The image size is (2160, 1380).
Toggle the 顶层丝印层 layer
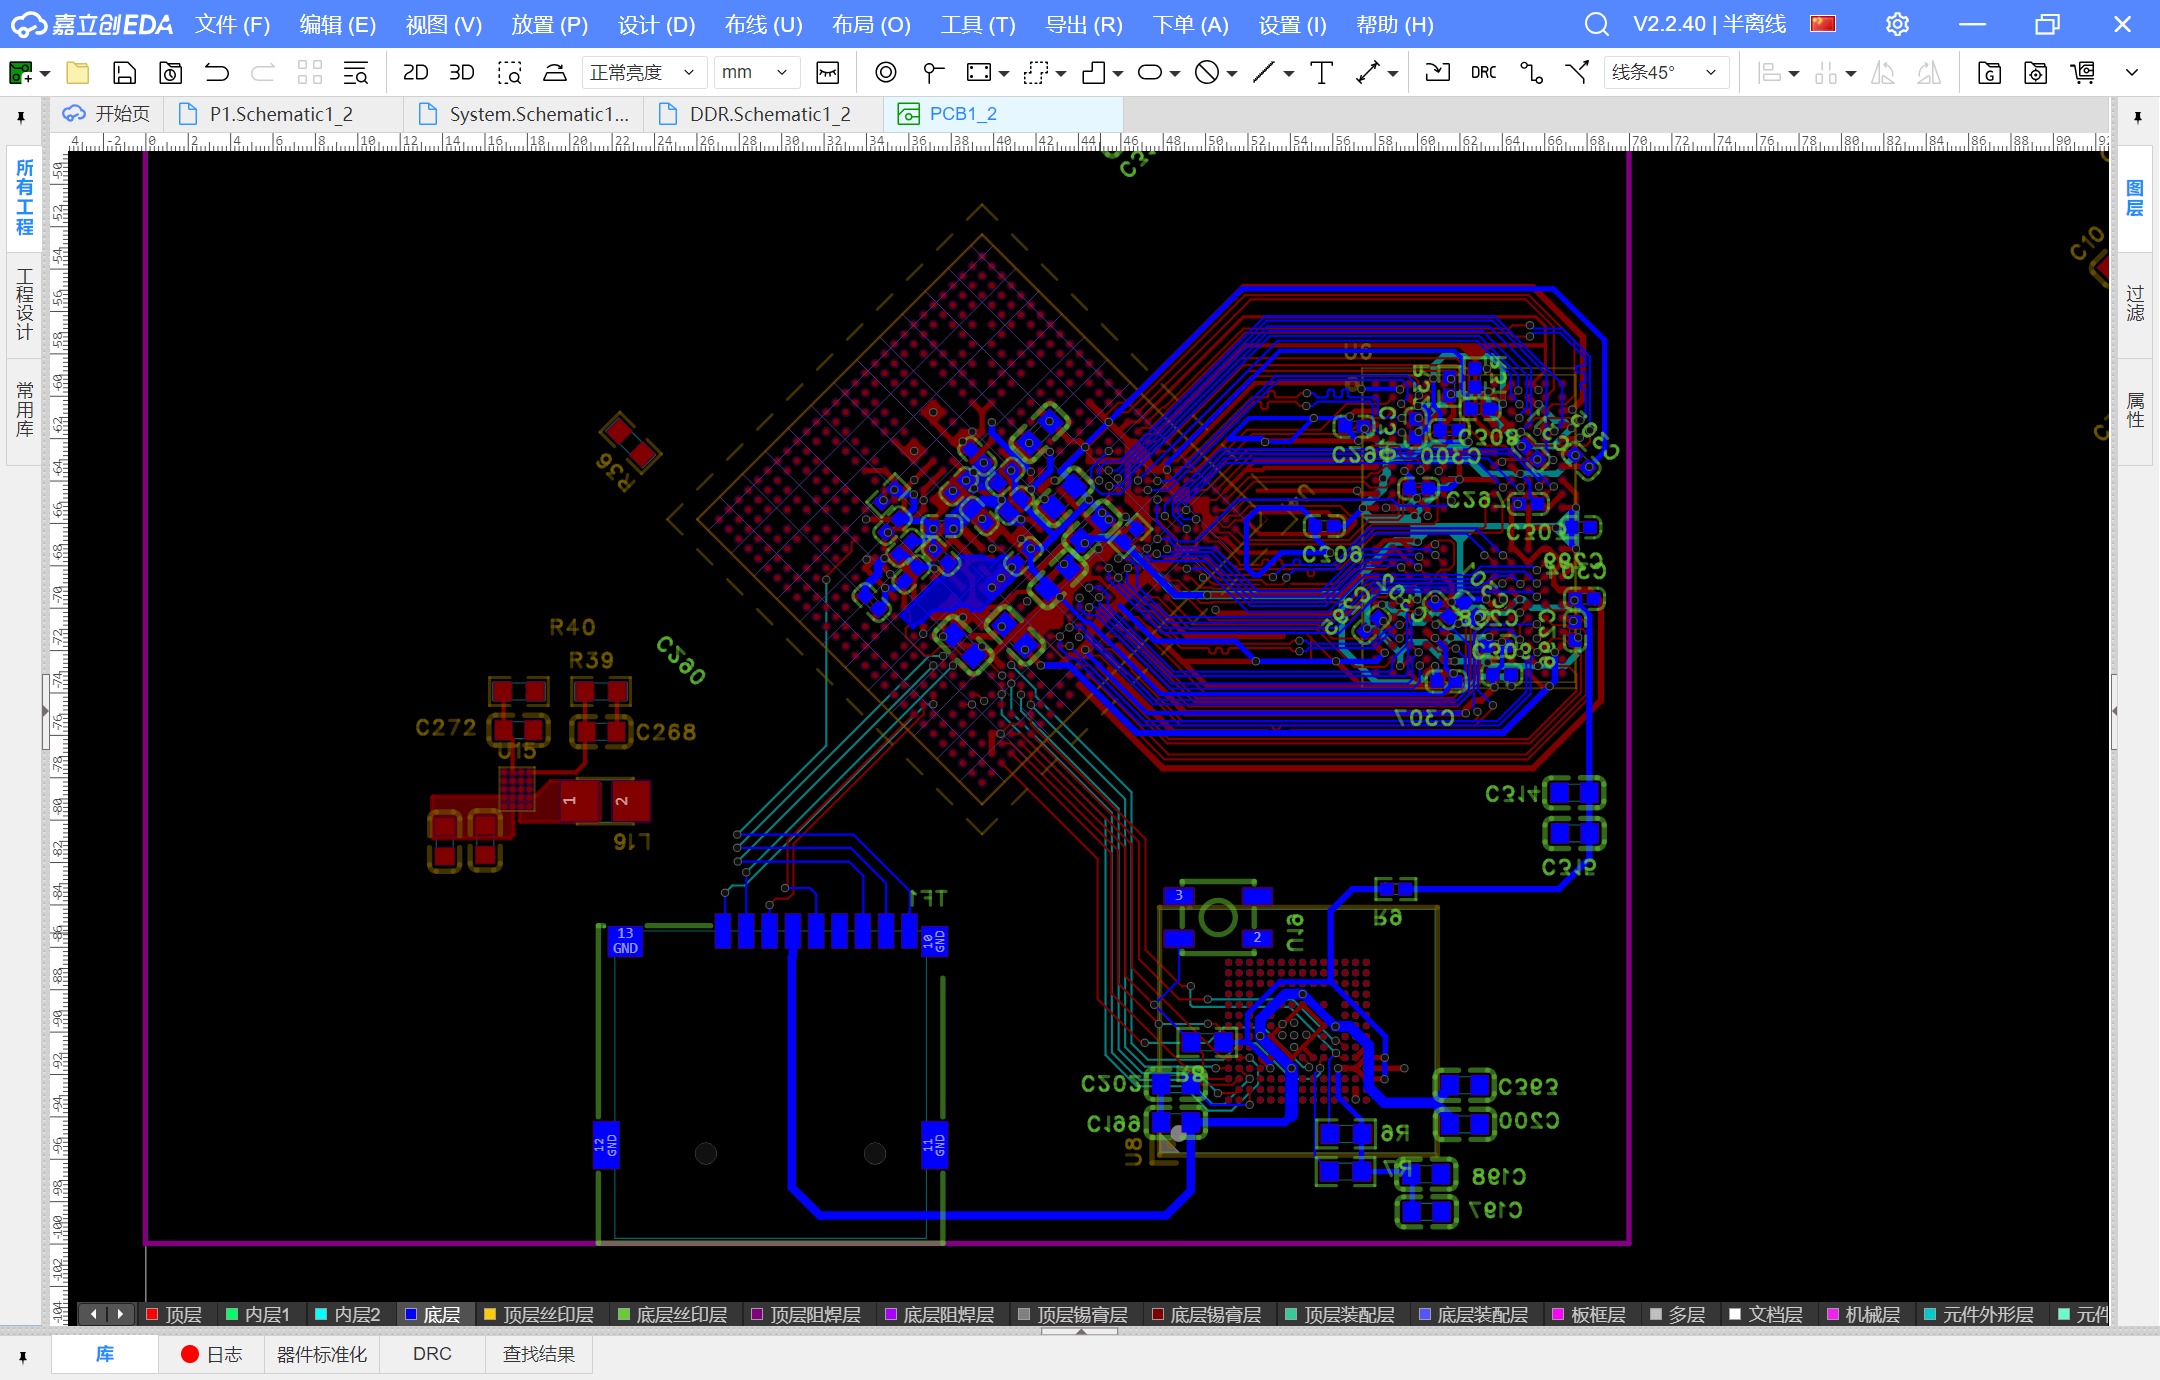[548, 1314]
